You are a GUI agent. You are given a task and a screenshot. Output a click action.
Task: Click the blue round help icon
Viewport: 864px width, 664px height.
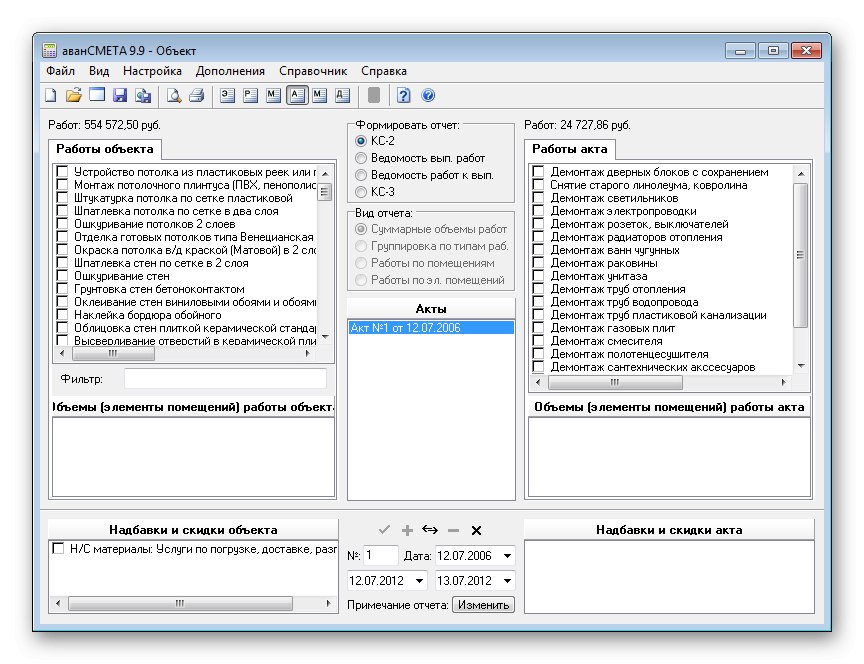[429, 96]
